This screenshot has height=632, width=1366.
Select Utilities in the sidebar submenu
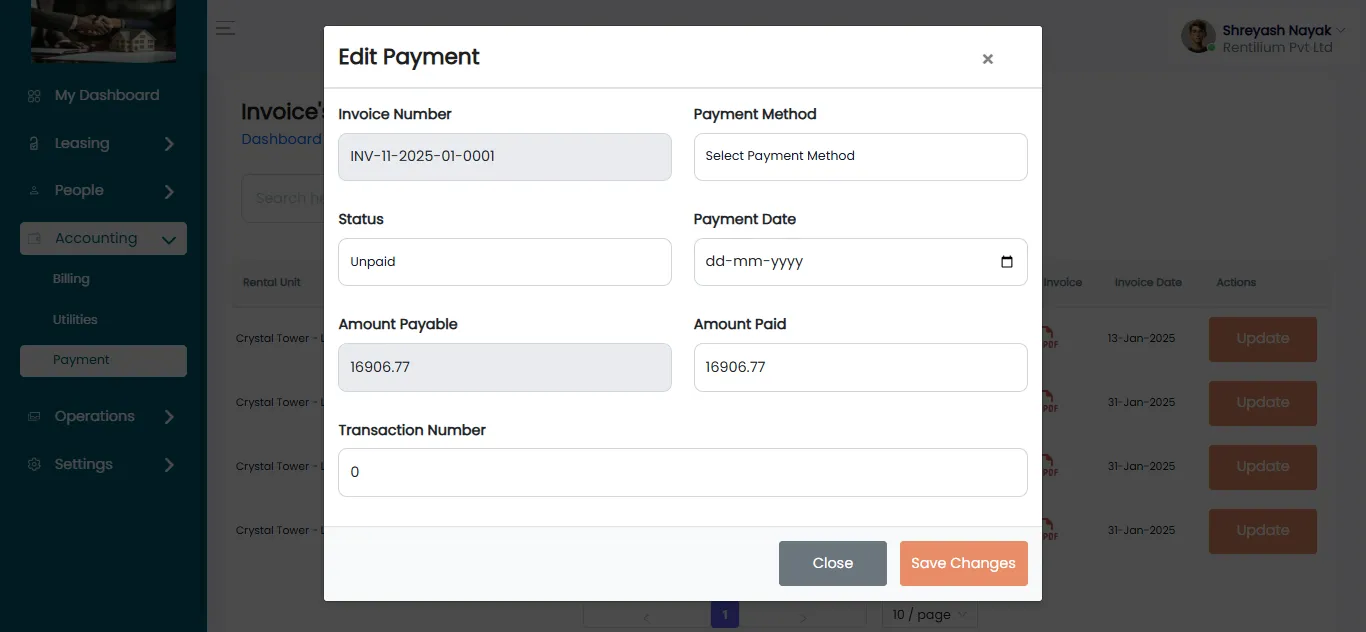75,320
